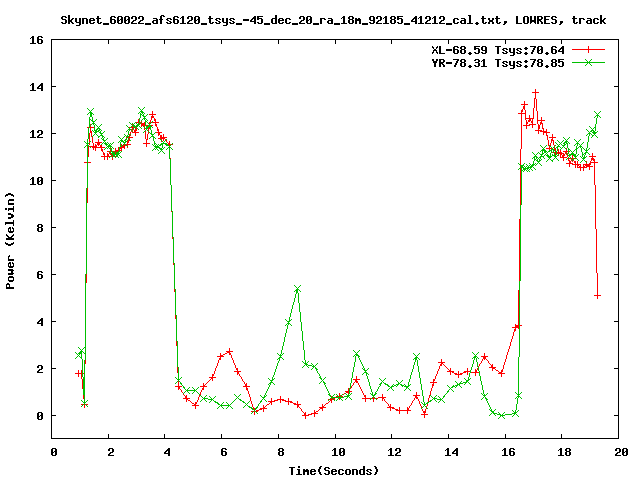Click the x-axis tick label "6"

pos(224,452)
